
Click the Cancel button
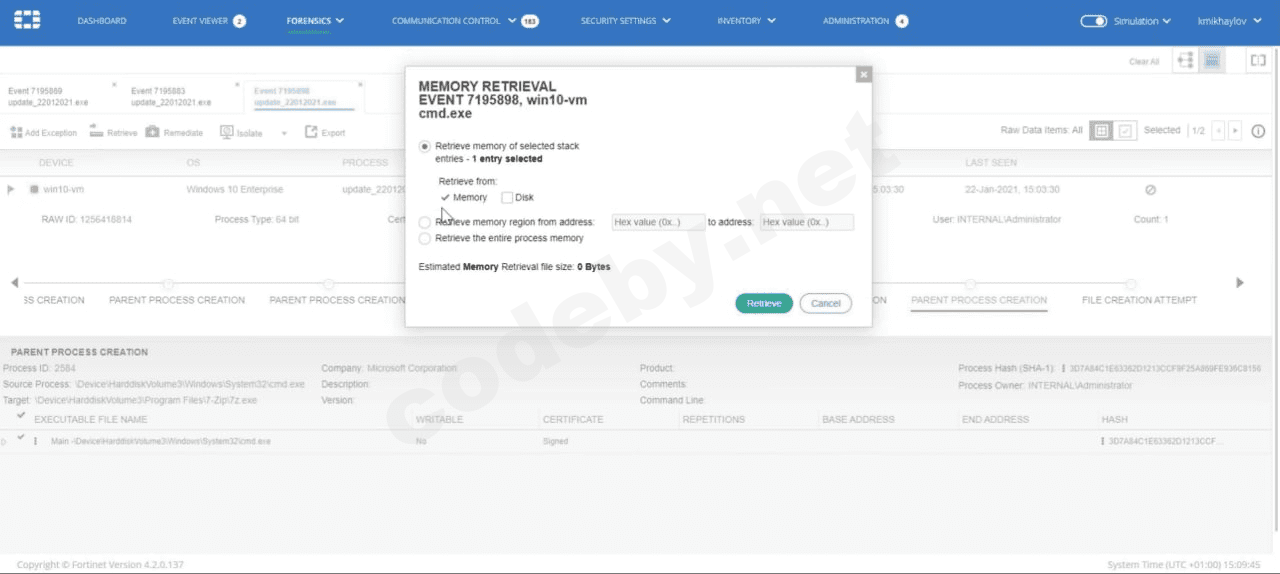tap(826, 303)
